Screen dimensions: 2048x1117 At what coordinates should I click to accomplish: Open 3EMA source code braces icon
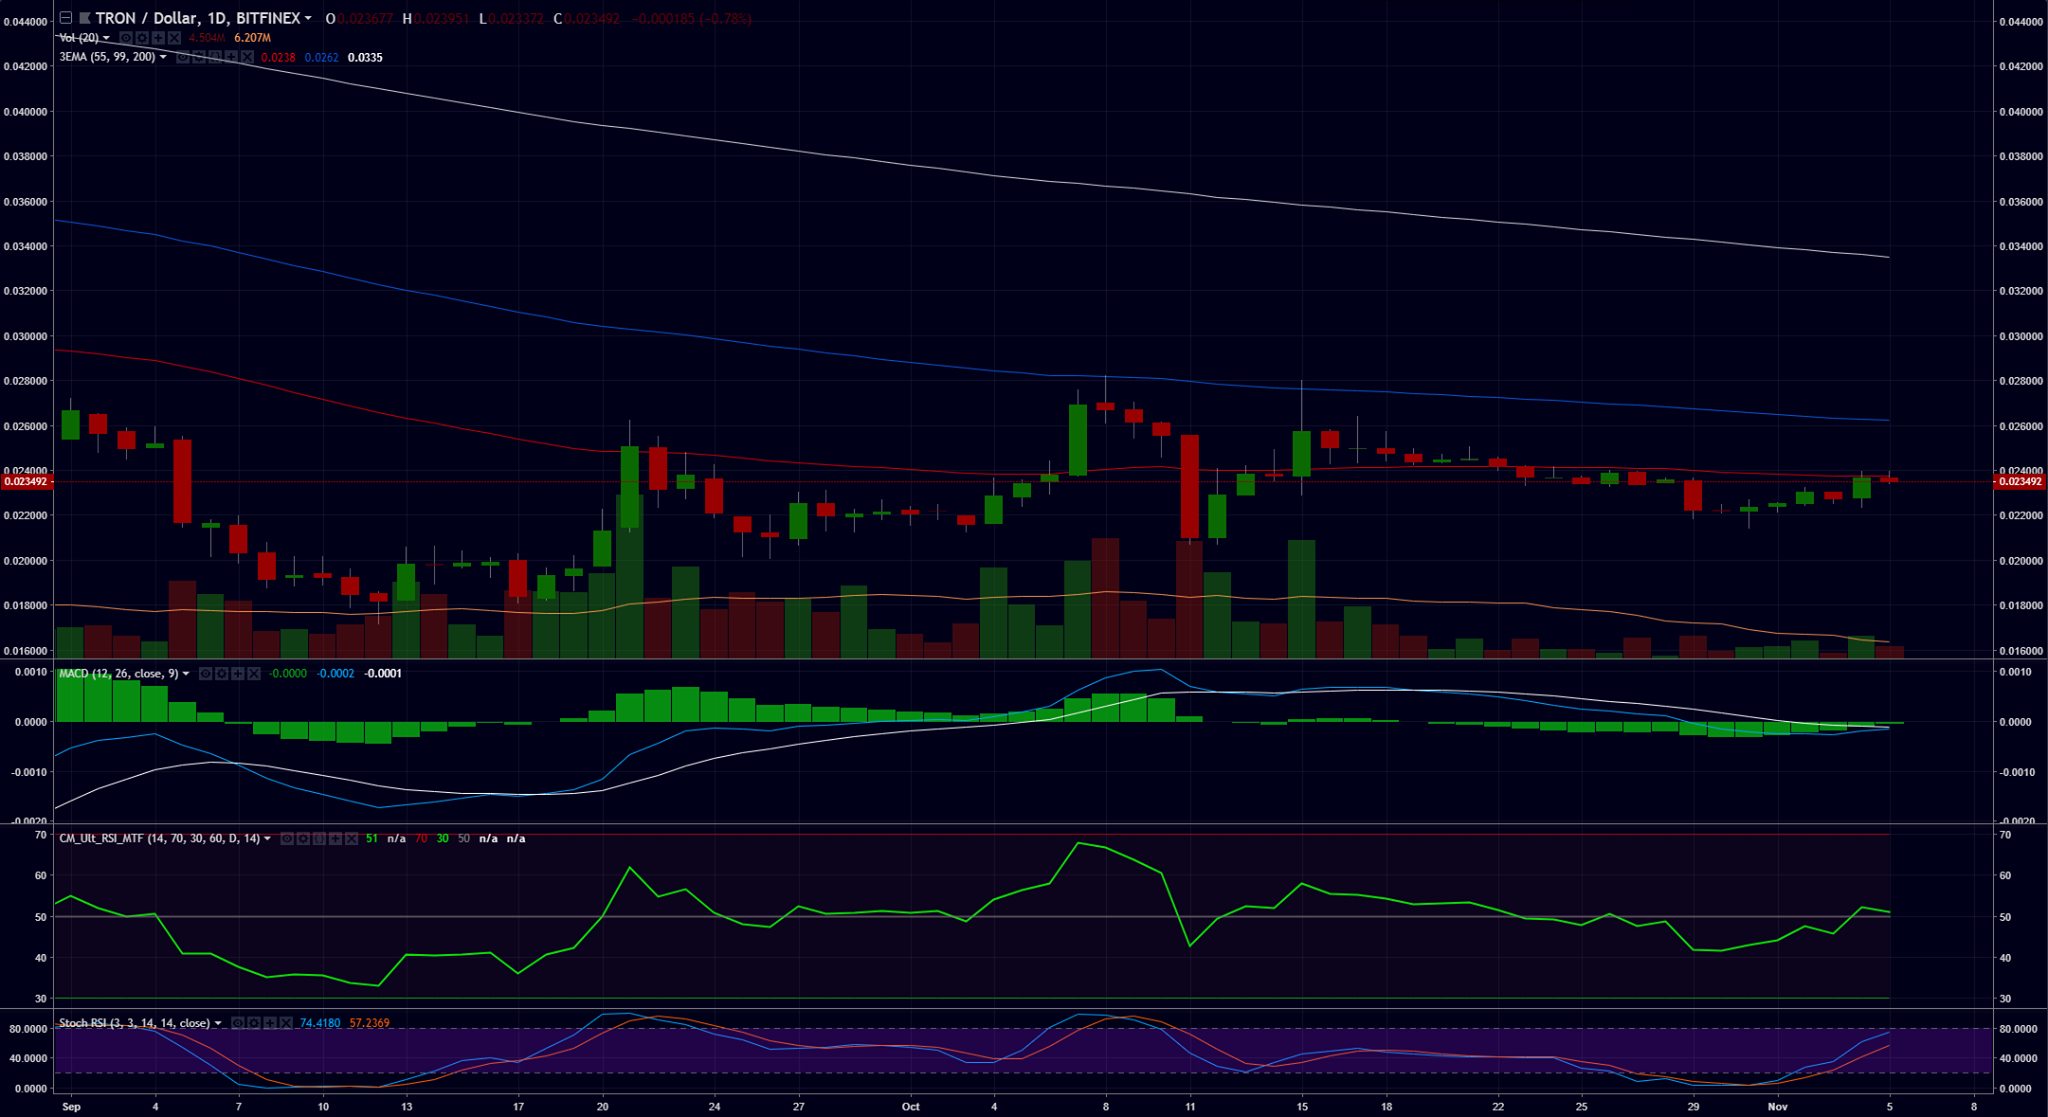coord(215,57)
